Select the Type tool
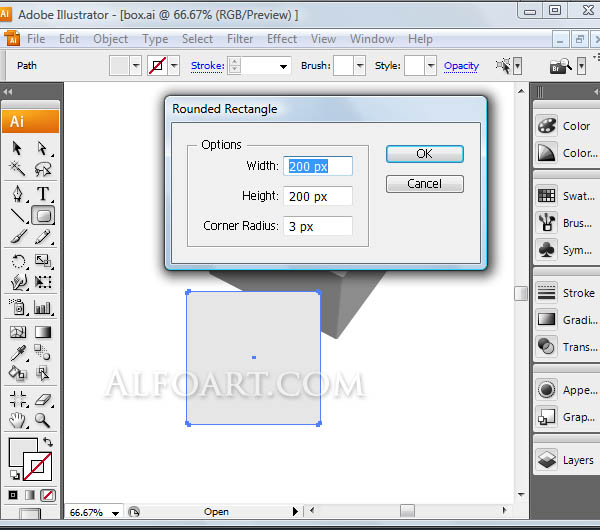The image size is (600, 530). [43, 194]
